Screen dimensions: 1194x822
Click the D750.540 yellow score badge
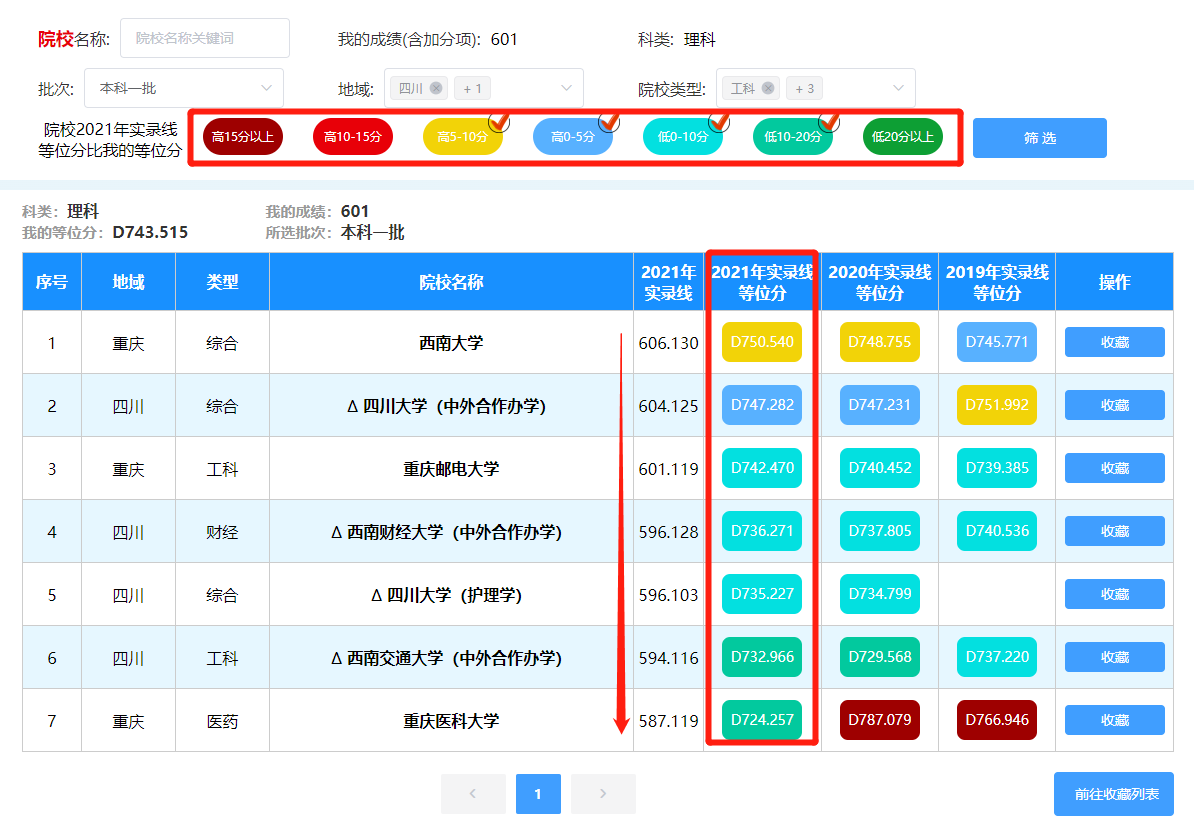[762, 342]
